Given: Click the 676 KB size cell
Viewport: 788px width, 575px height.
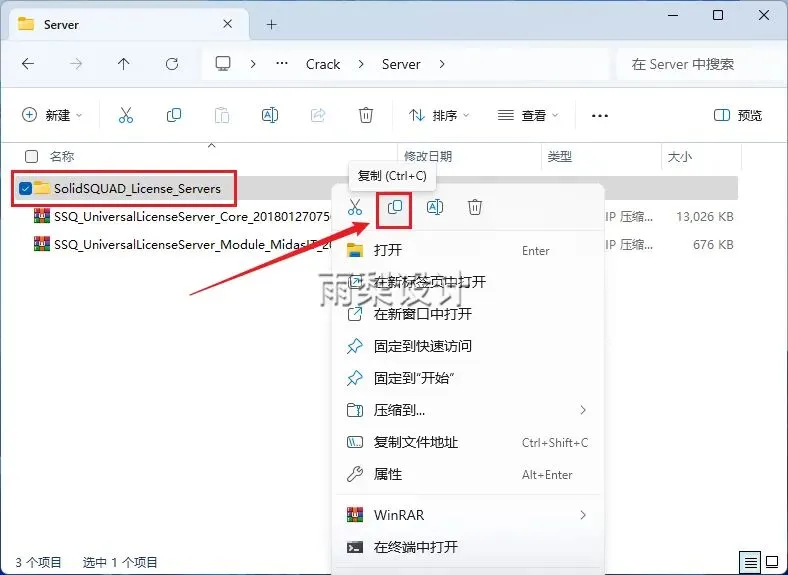Looking at the screenshot, I should [713, 245].
